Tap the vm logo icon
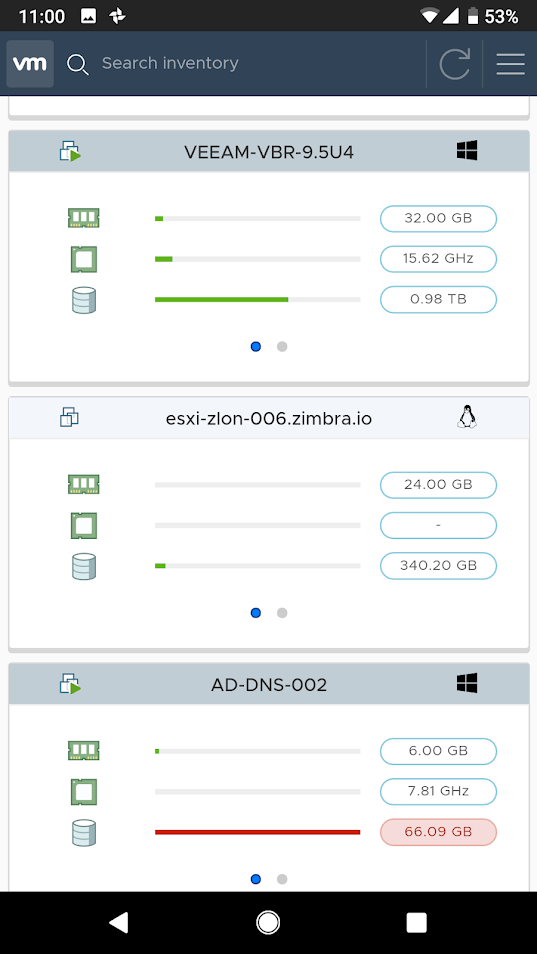Image resolution: width=537 pixels, height=954 pixels. coord(30,63)
